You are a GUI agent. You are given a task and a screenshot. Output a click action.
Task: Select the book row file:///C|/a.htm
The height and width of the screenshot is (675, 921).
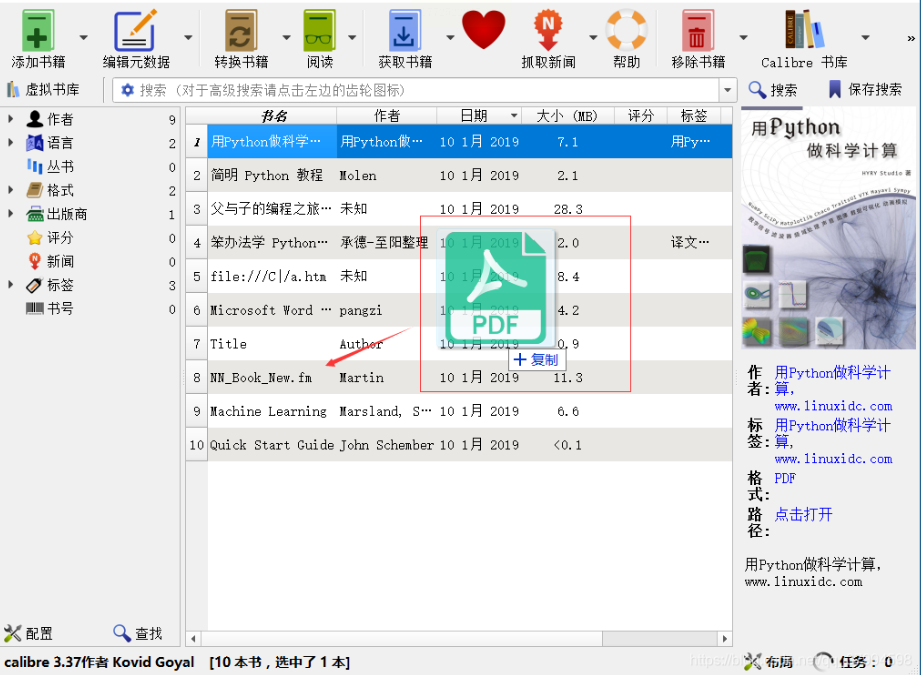[470, 276]
